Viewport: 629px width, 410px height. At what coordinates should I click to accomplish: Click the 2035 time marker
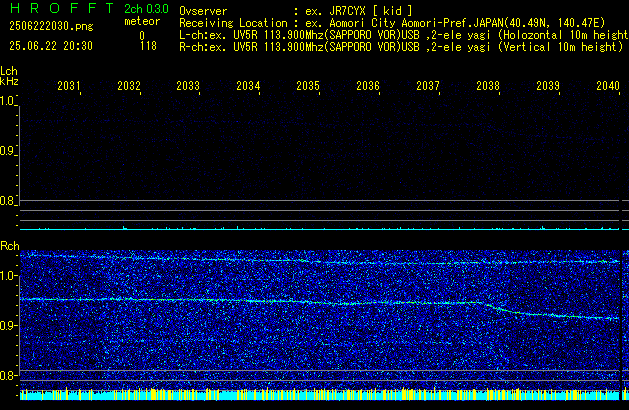[308, 86]
